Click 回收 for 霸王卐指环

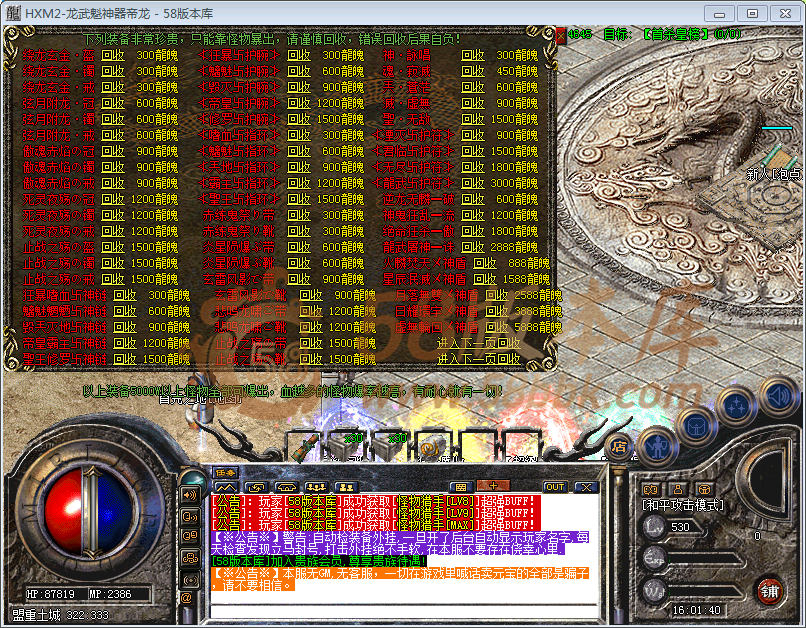pyautogui.click(x=299, y=183)
